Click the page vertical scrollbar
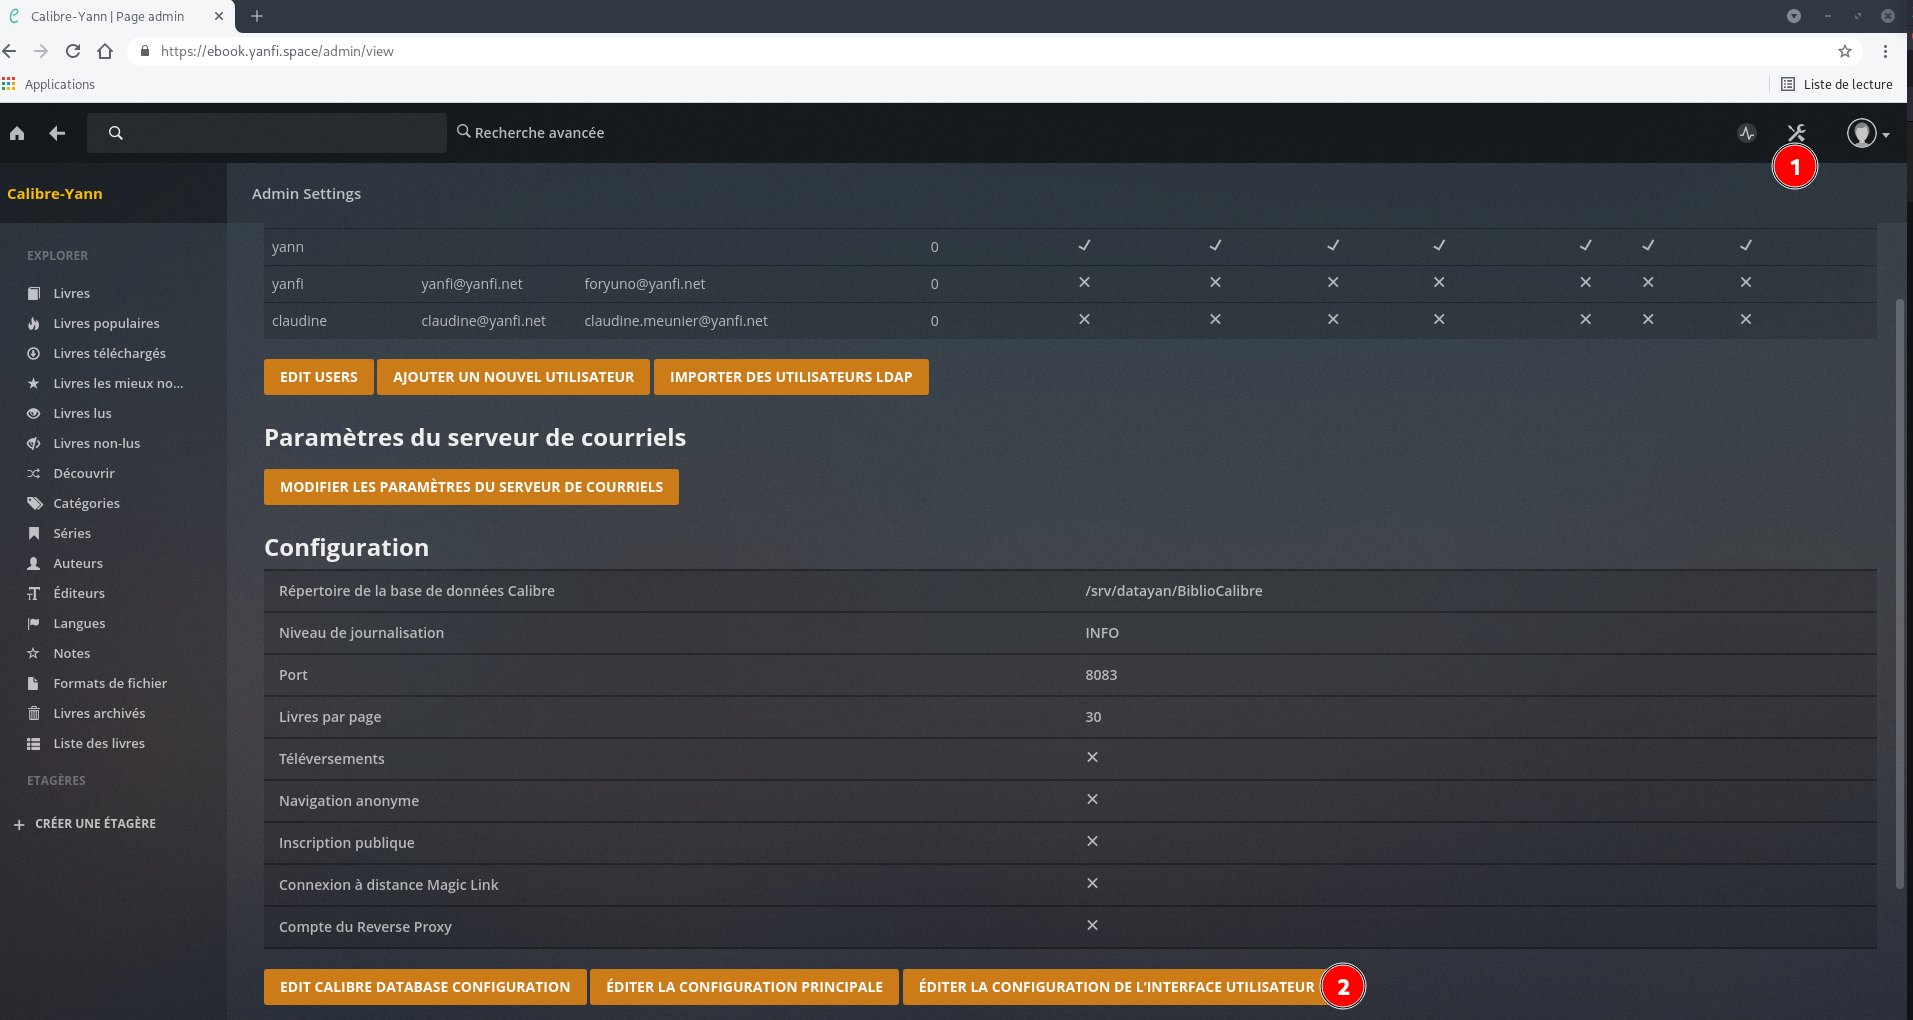The width and height of the screenshot is (1913, 1020). pyautogui.click(x=1900, y=590)
